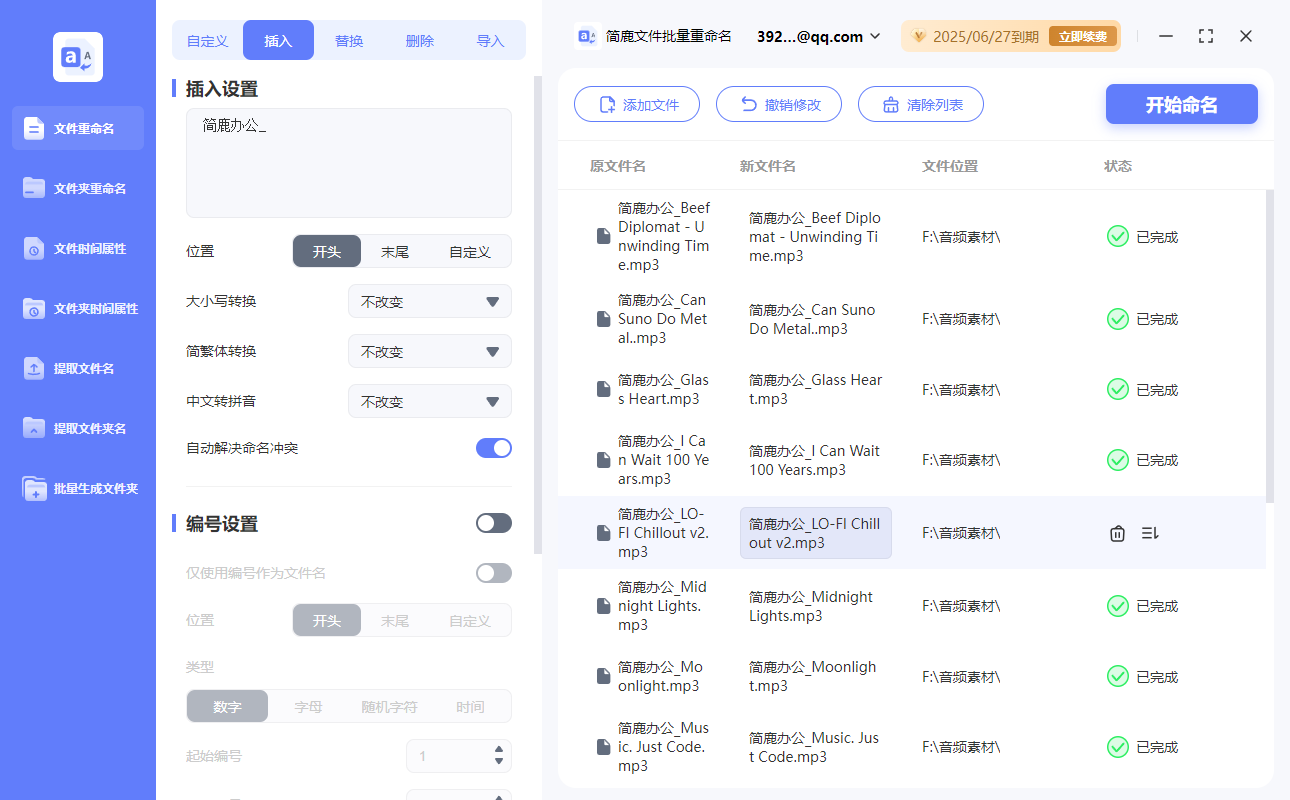Screen dimensions: 1290x800
Task: Open the 文件夹重命名 tool in the sidebar
Action: tap(77, 188)
